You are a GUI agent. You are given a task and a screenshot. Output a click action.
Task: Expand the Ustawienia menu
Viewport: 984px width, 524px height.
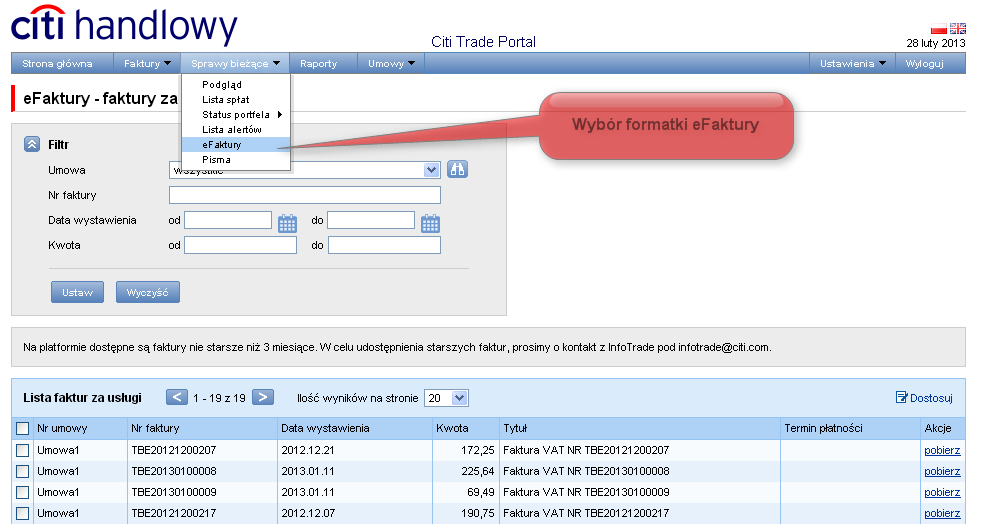point(852,63)
